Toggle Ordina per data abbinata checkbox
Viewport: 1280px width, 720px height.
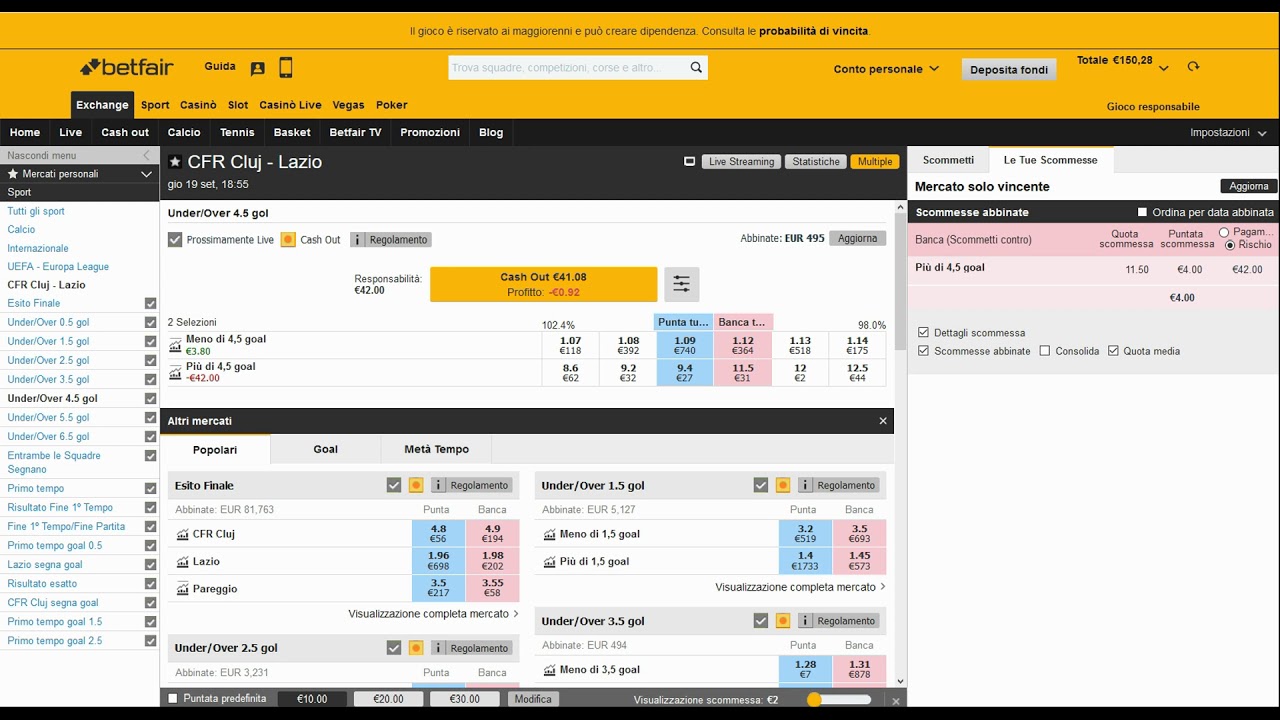pyautogui.click(x=1143, y=212)
